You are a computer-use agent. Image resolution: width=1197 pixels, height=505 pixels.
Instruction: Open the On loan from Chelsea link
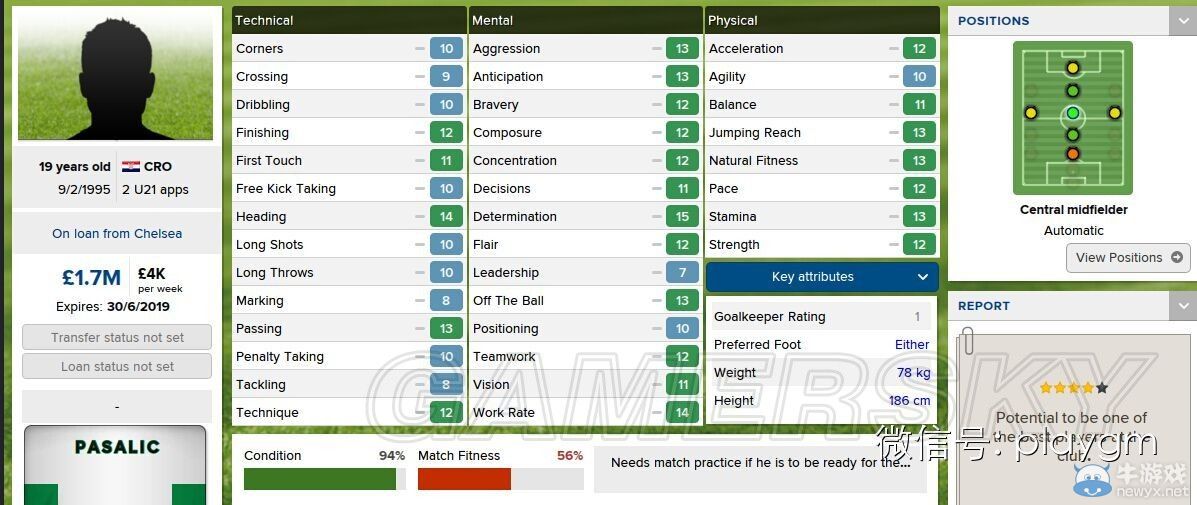tap(117, 233)
